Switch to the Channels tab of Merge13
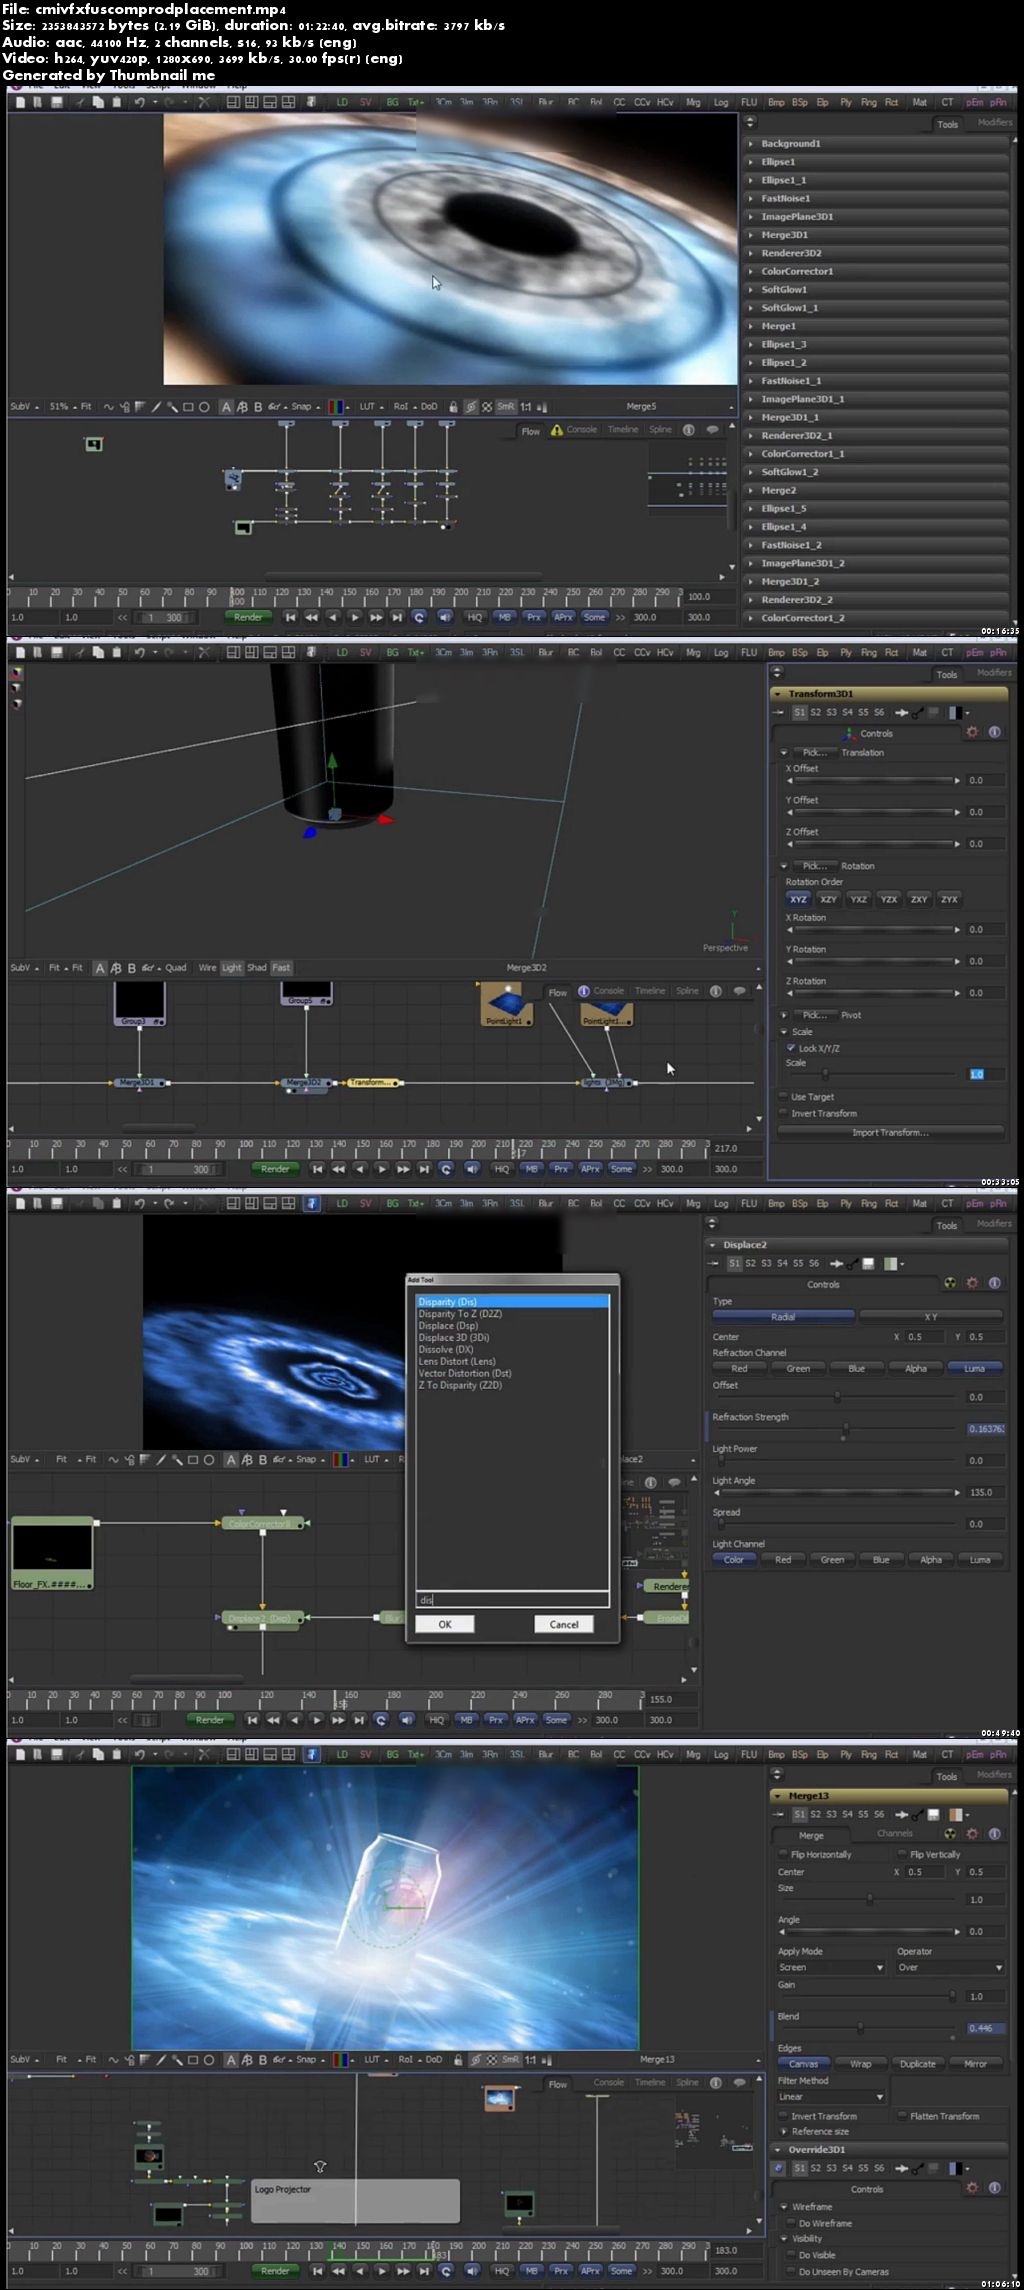Screen dimensions: 1024x2290 [x=894, y=1834]
